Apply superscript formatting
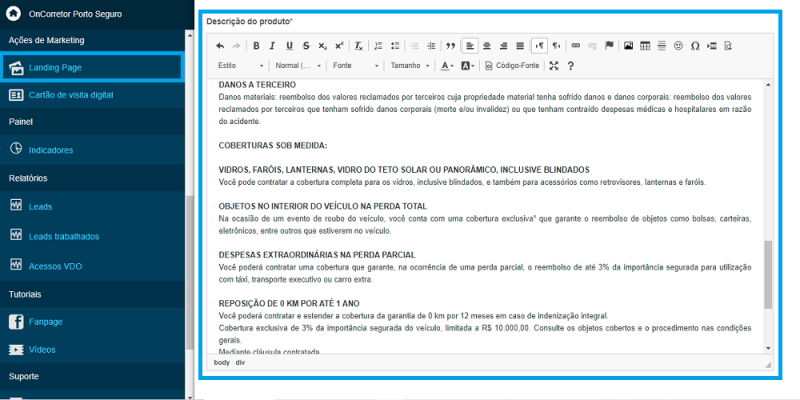This screenshot has height=400, width=800. [x=339, y=46]
